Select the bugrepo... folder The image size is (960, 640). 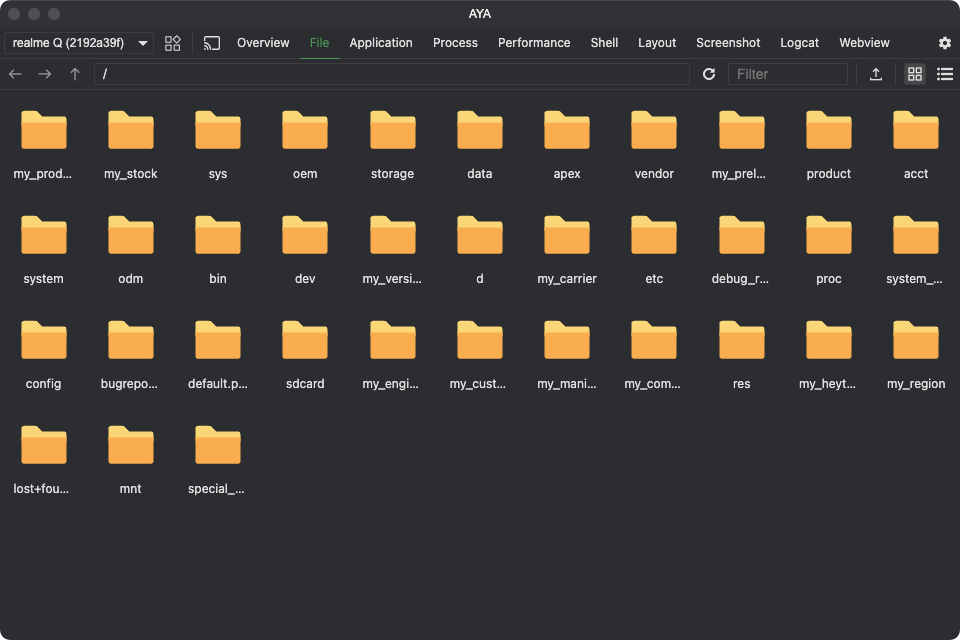point(130,355)
